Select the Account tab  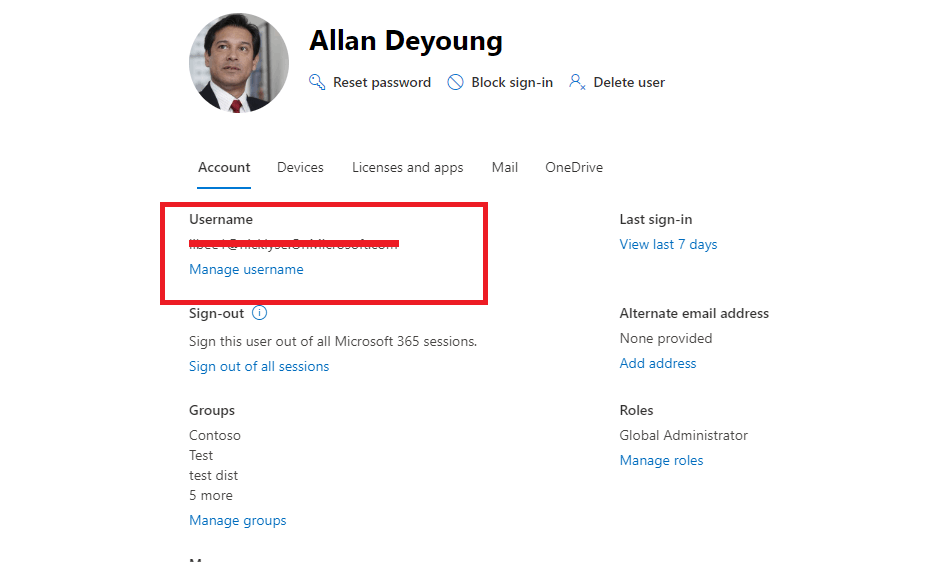pyautogui.click(x=224, y=168)
